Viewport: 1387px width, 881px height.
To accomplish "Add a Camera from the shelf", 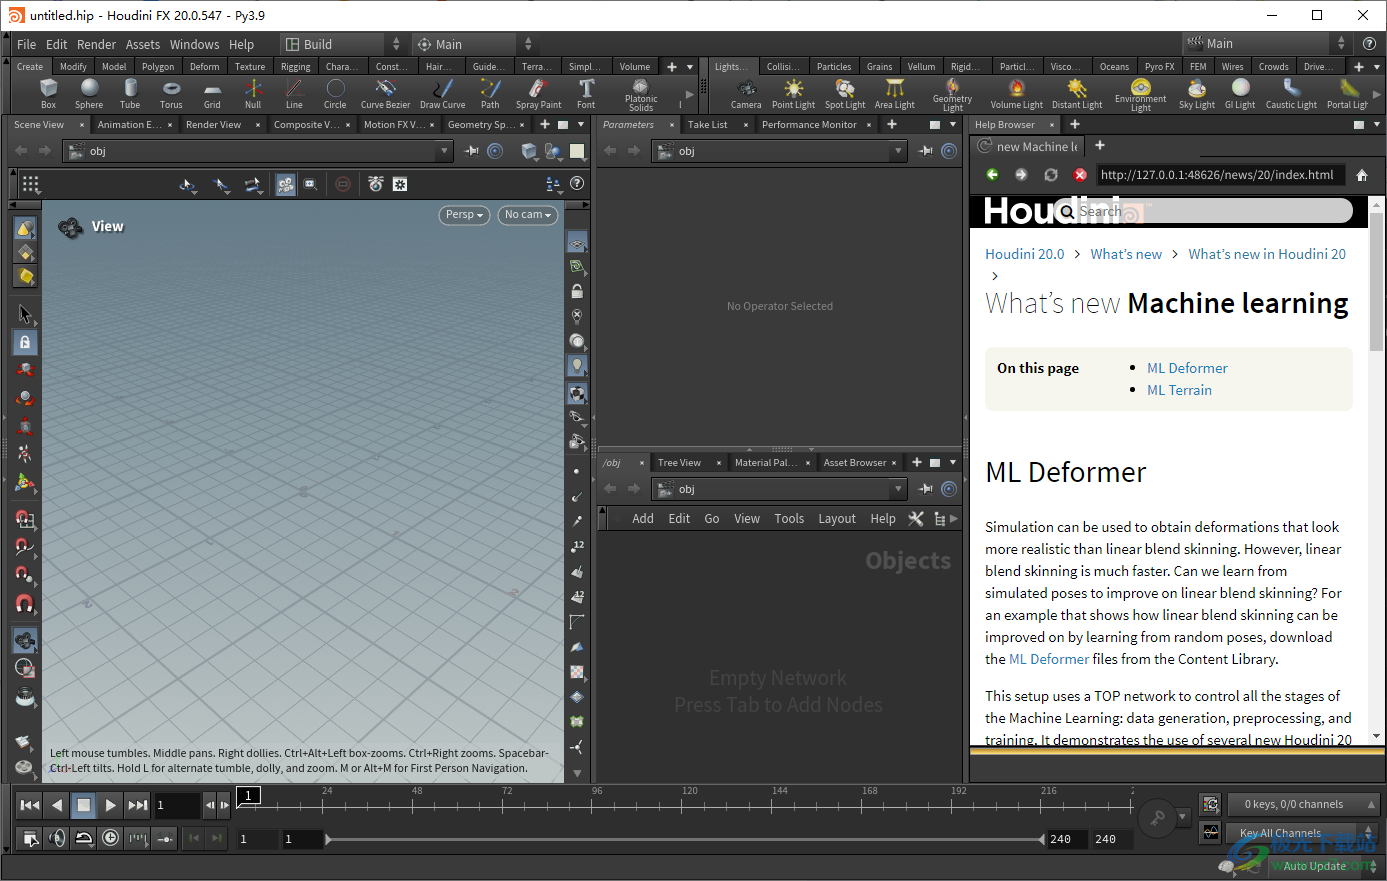I will pyautogui.click(x=746, y=94).
